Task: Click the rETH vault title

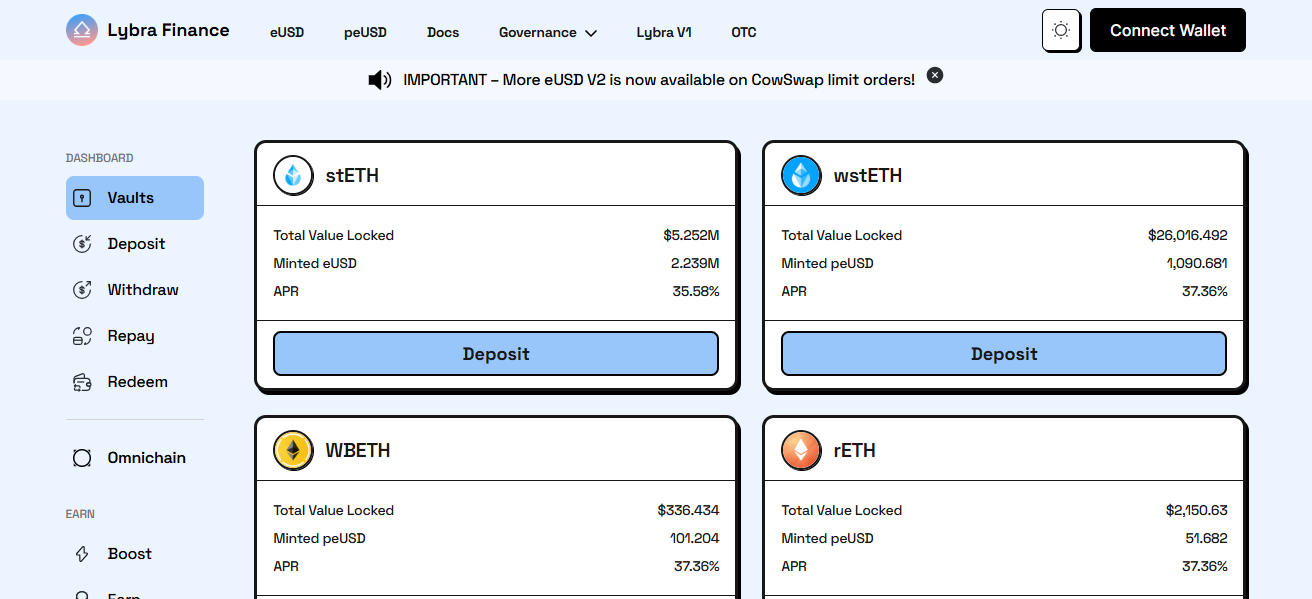Action: (855, 451)
